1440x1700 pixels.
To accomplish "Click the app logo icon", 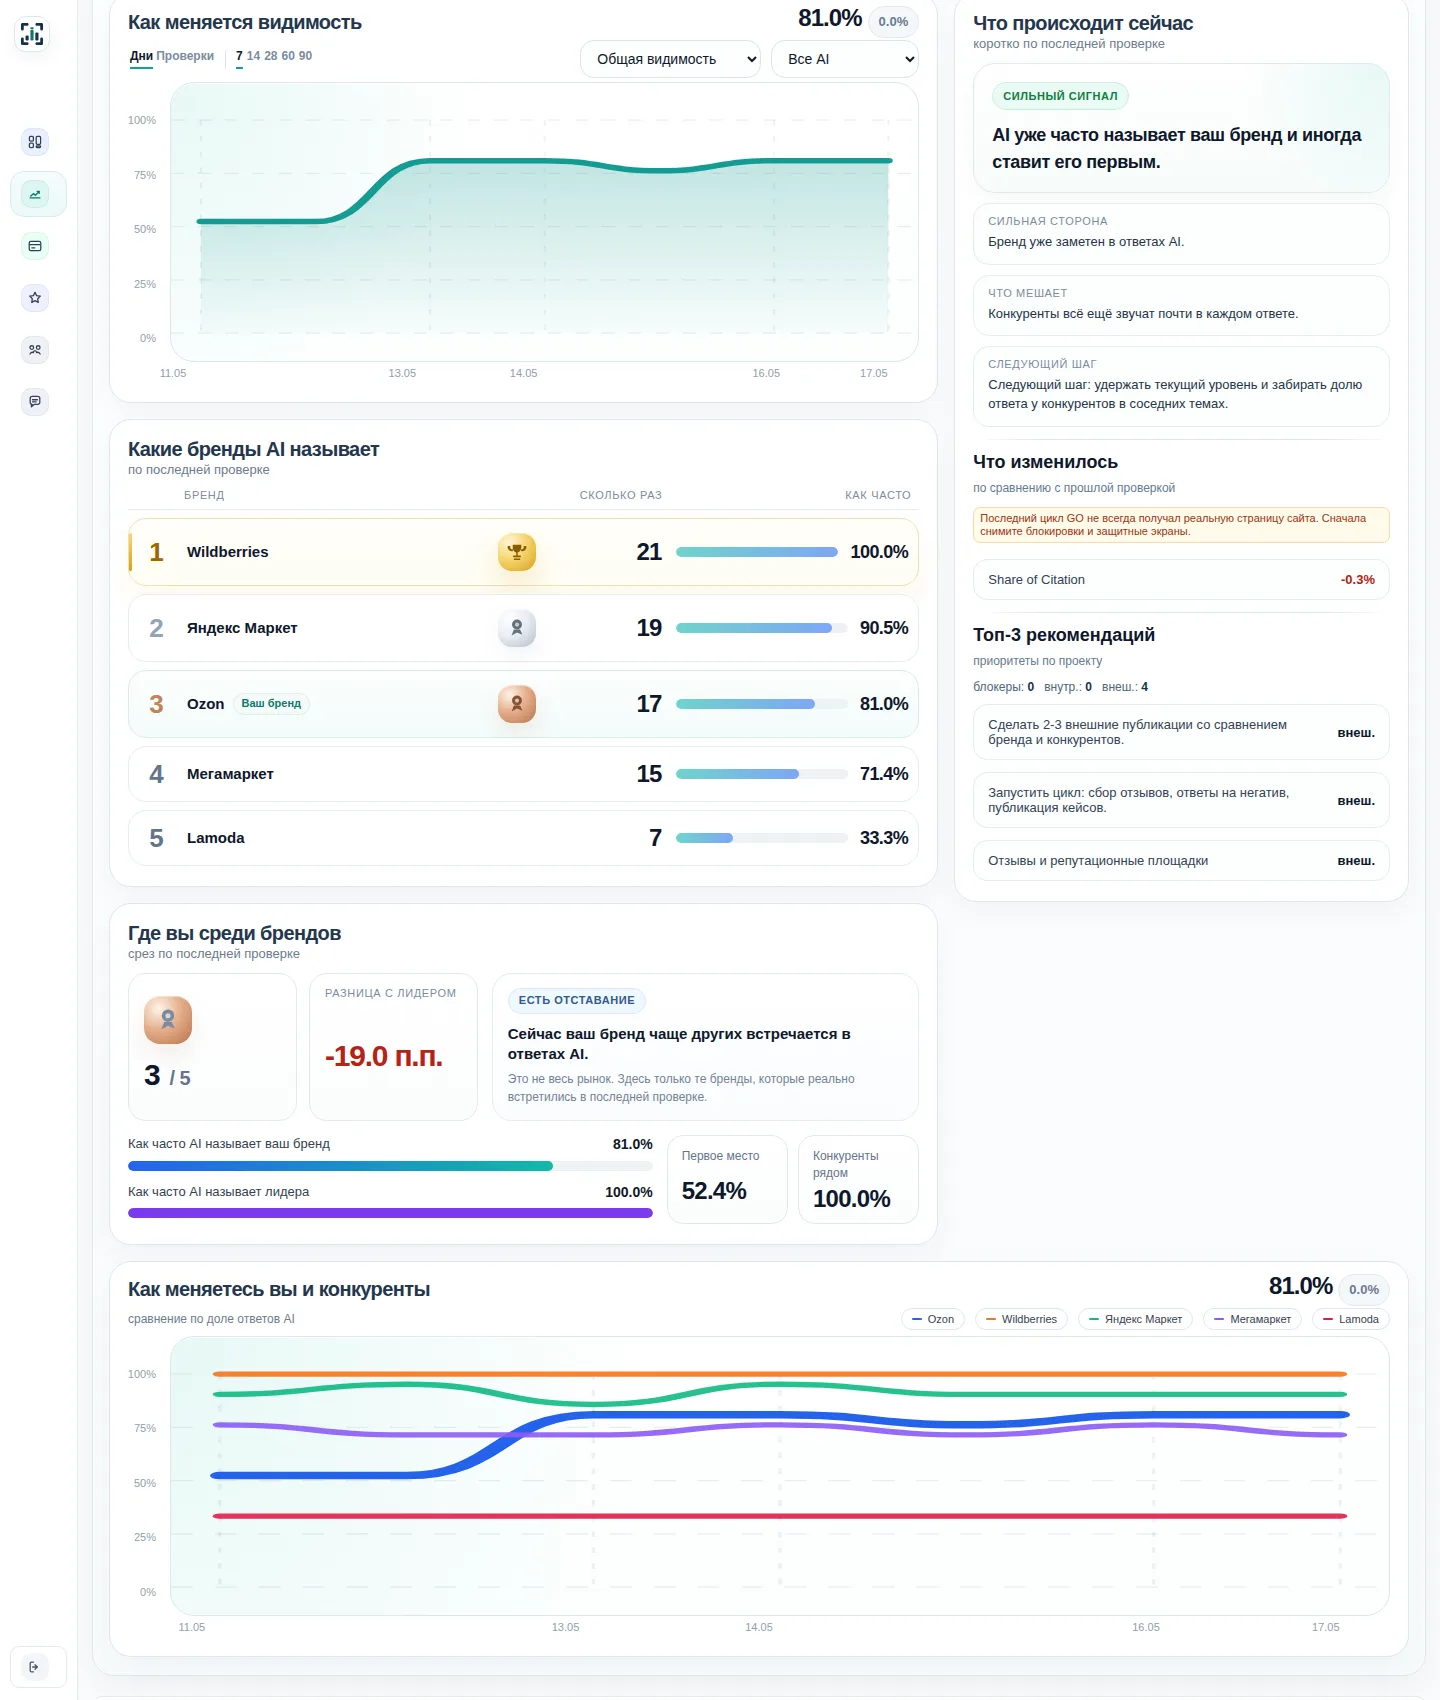I will (x=33, y=34).
